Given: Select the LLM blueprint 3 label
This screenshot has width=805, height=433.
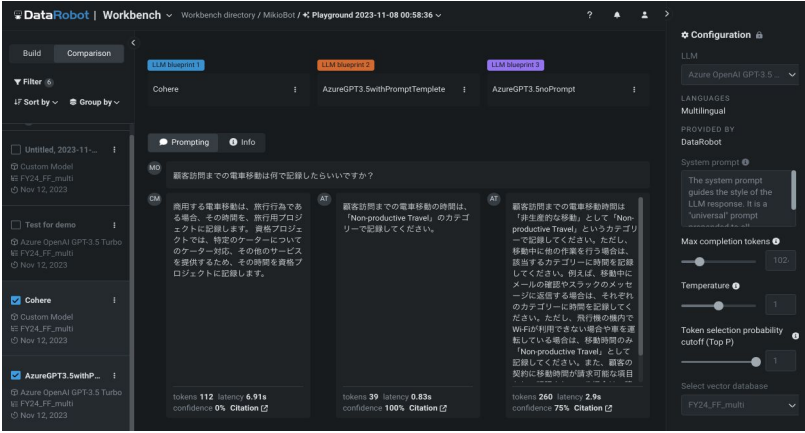Looking at the screenshot, I should 515,65.
